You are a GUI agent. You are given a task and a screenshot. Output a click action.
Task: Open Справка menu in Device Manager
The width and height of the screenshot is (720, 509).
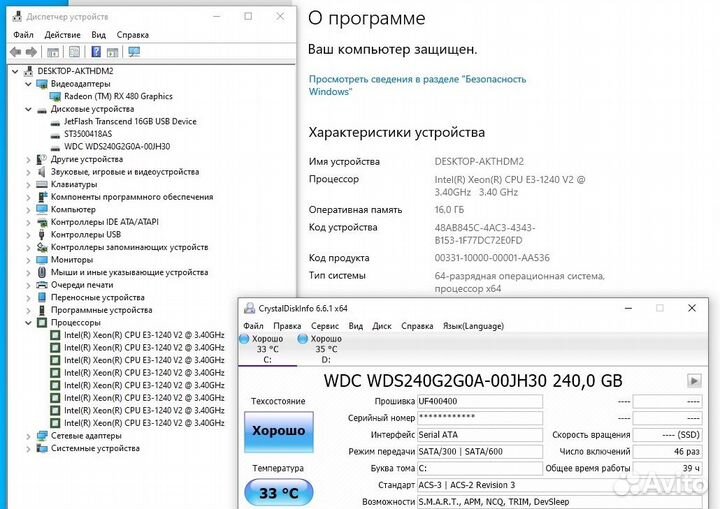pyautogui.click(x=133, y=35)
